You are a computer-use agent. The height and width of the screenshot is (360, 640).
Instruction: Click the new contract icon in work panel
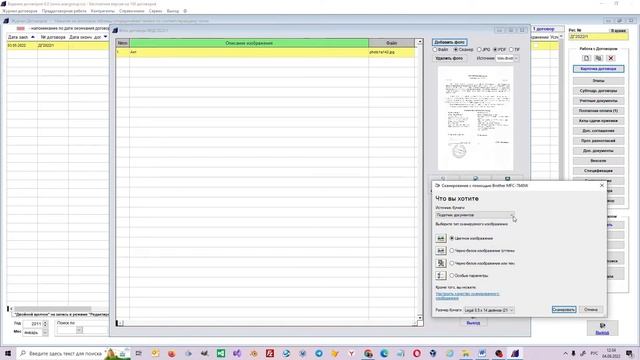tap(586, 58)
